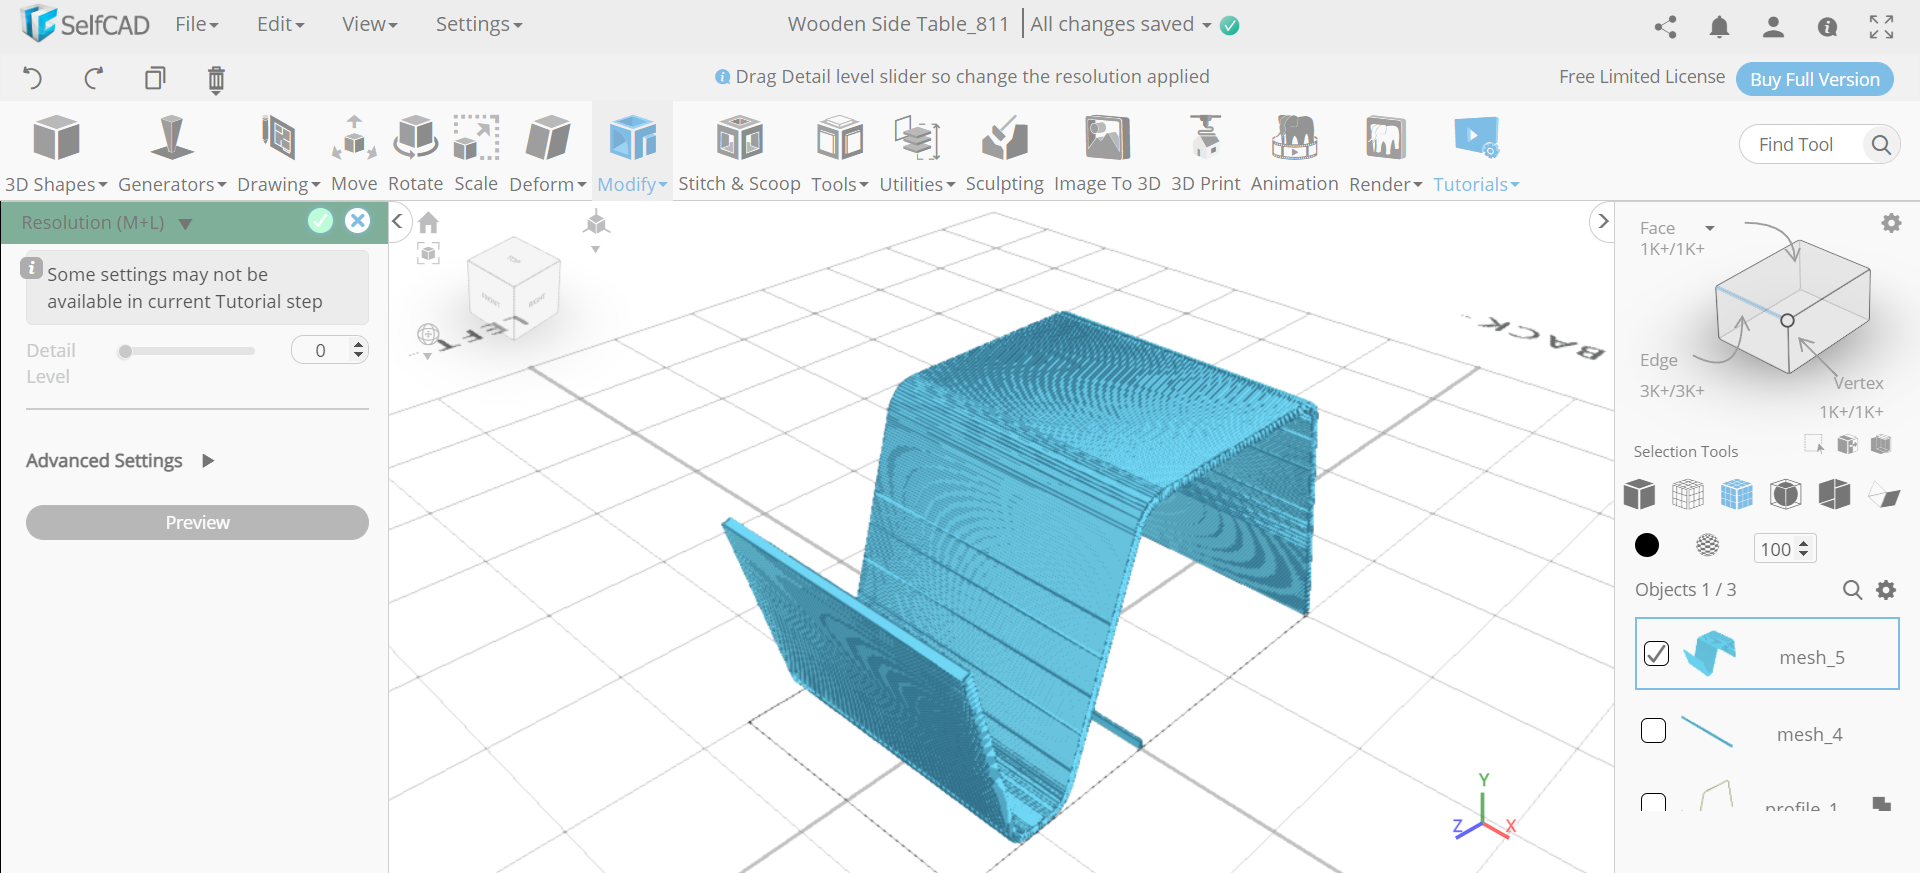The image size is (1920, 873).
Task: Open the Tools dropdown
Action: 839,153
